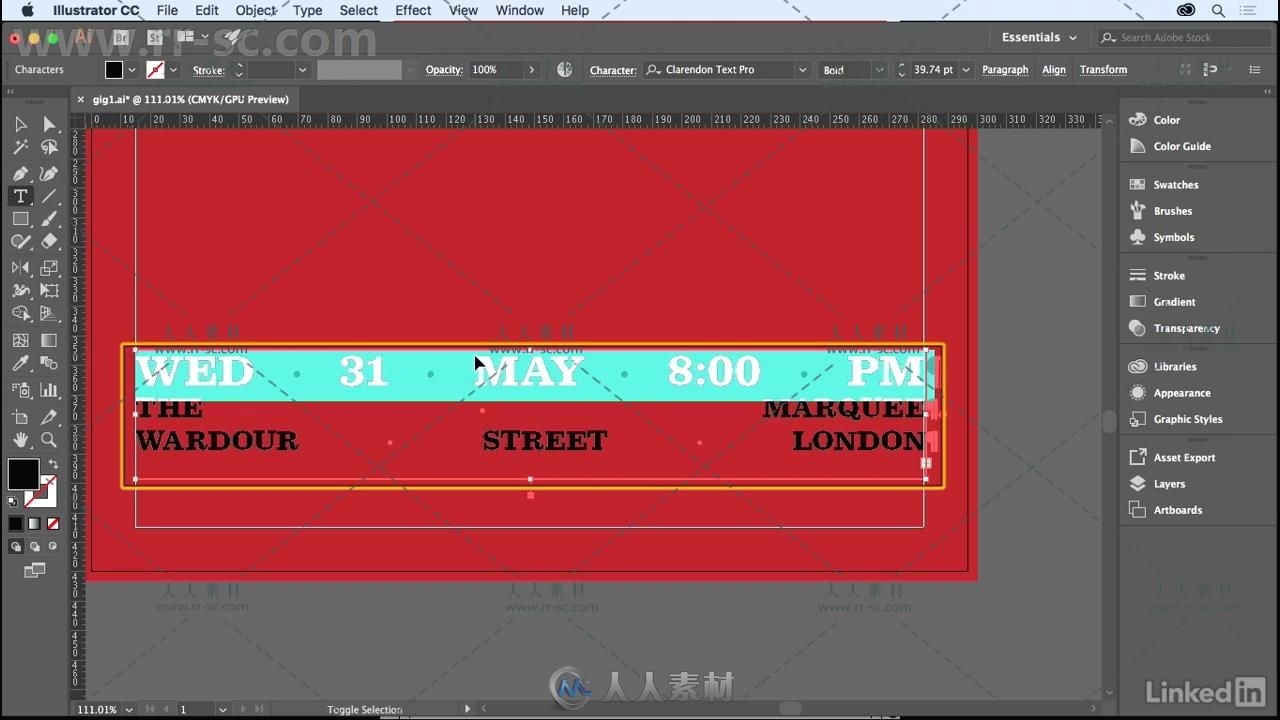The image size is (1280, 720).
Task: Select the Perspective Grid tool
Action: (x=49, y=314)
